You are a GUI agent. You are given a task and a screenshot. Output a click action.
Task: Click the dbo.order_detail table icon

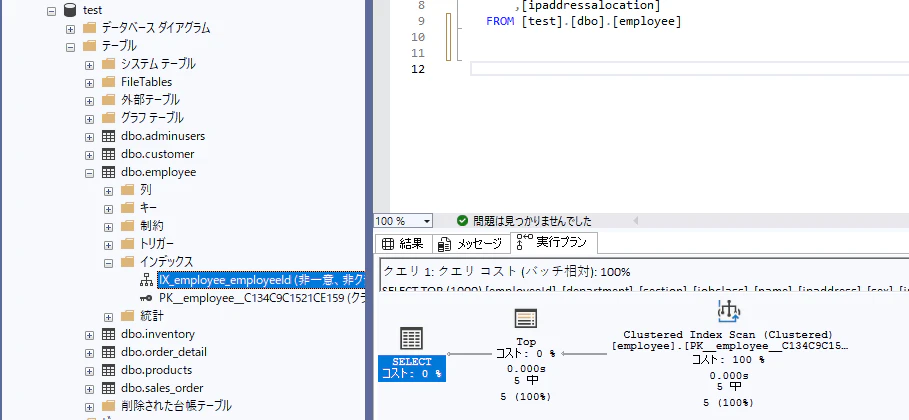pos(108,352)
